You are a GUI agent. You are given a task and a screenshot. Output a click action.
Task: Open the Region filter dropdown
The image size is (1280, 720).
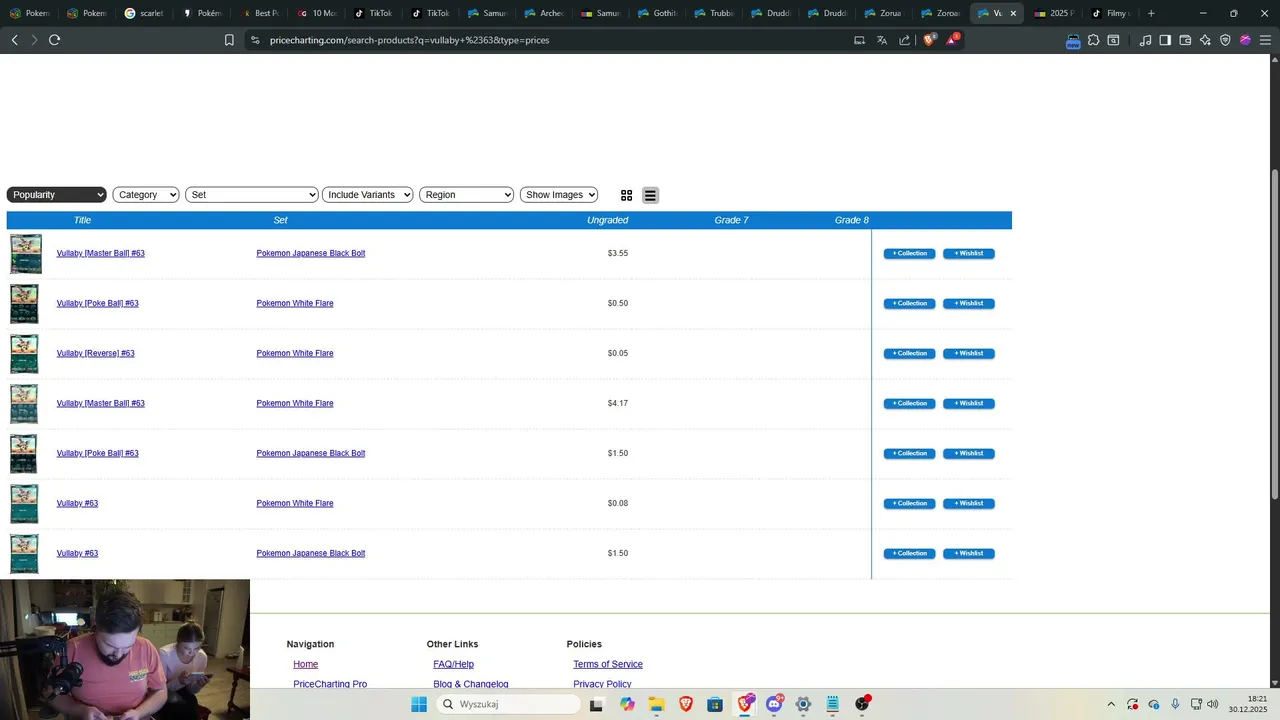[x=466, y=195]
